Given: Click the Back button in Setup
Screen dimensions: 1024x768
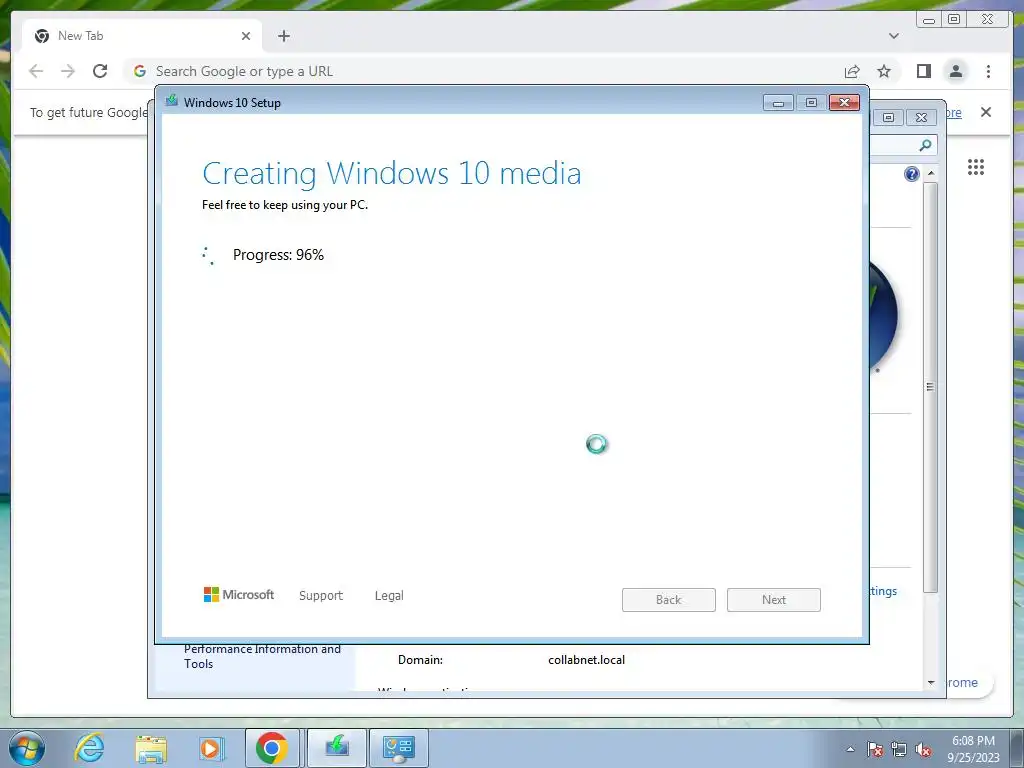Looking at the screenshot, I should [x=669, y=600].
